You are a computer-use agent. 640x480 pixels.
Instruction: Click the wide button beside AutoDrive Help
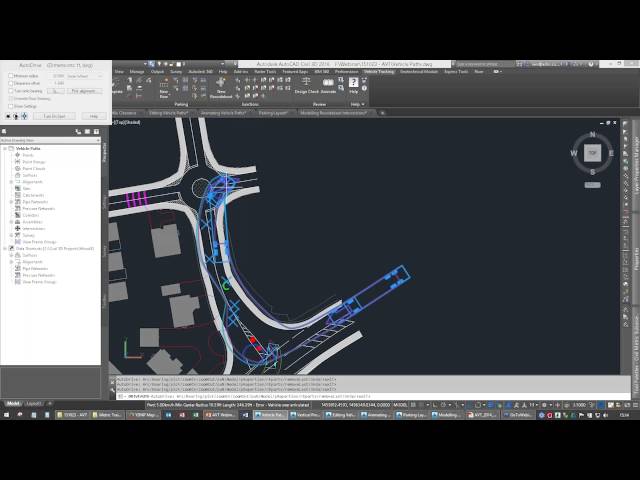[54, 116]
